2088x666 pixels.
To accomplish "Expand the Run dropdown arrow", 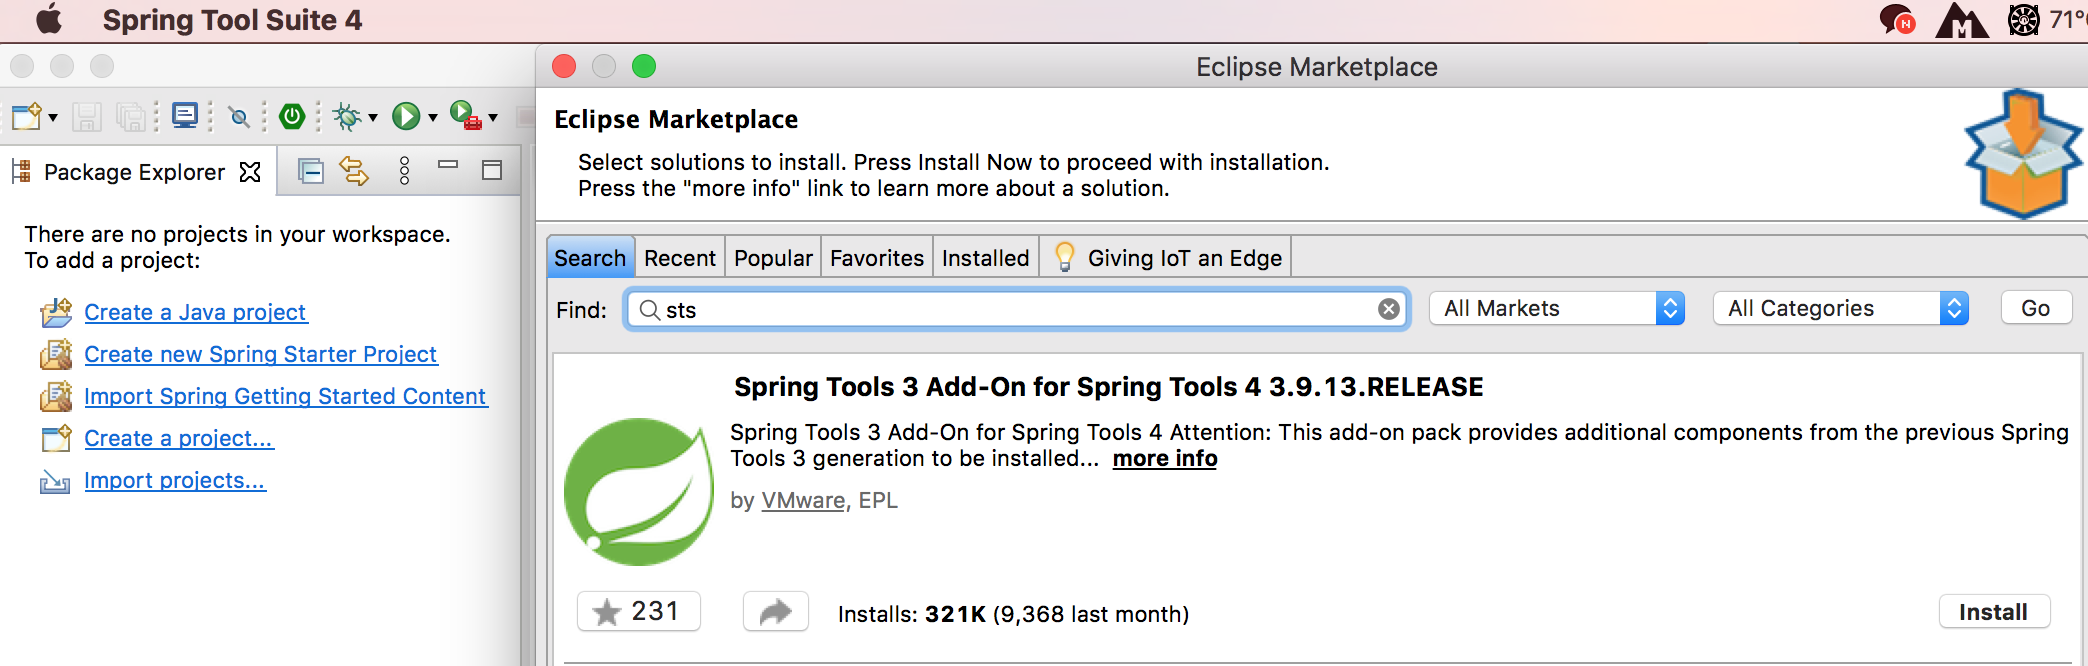I will [x=433, y=118].
